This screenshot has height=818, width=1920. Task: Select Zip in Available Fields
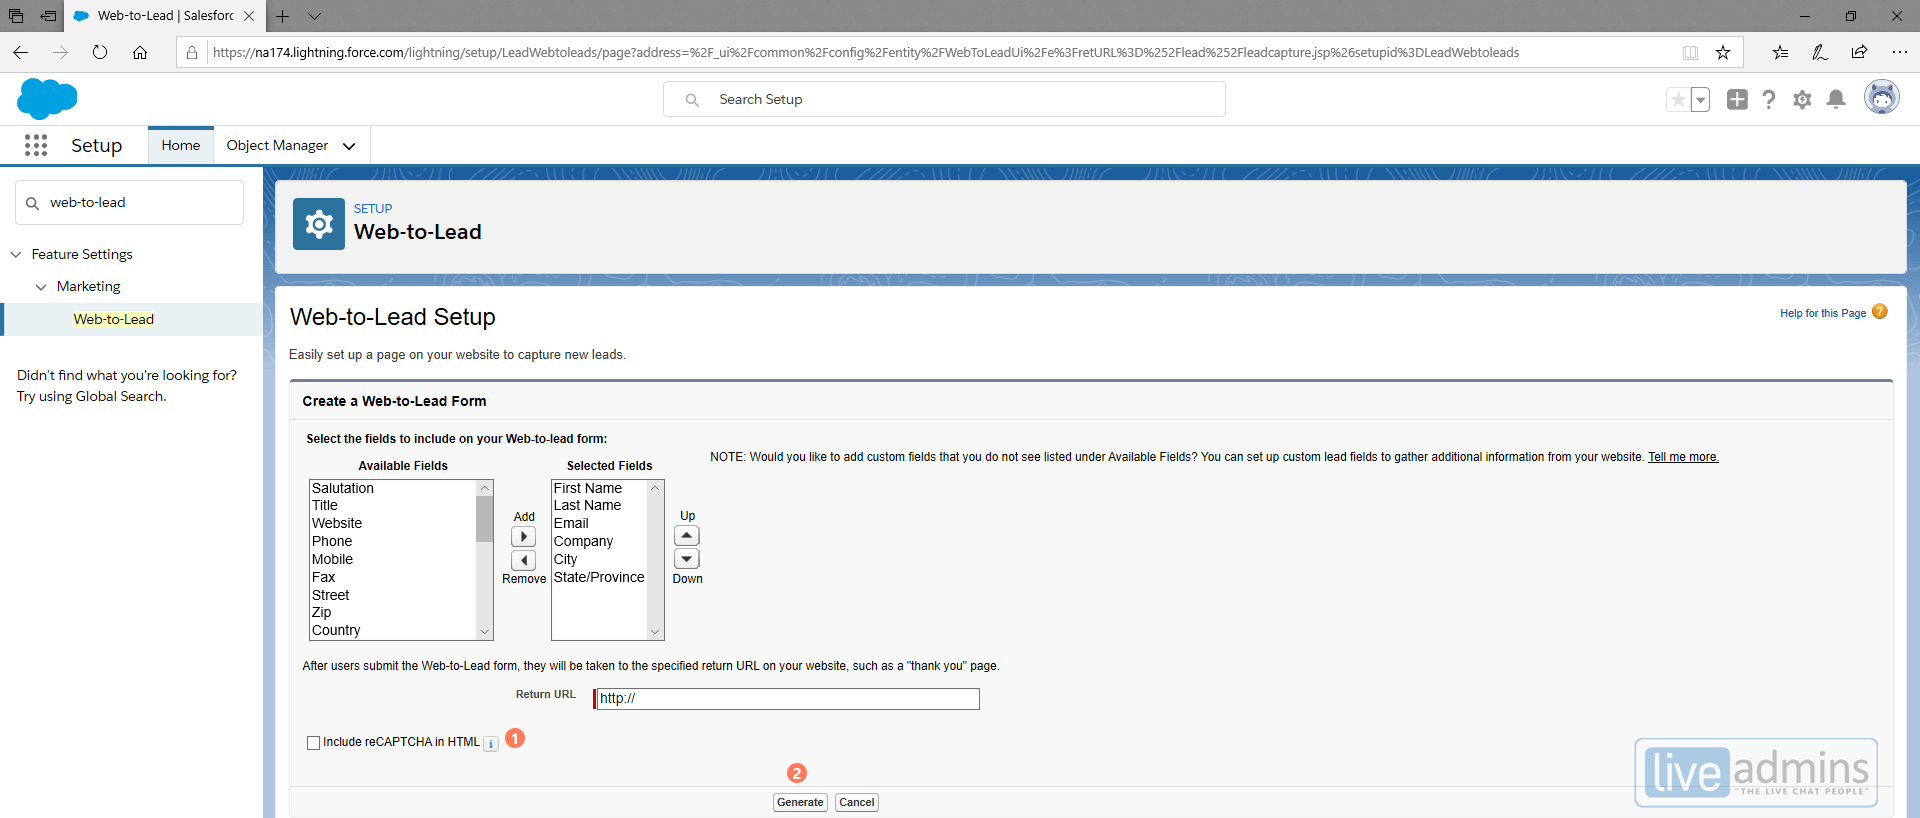click(x=322, y=612)
